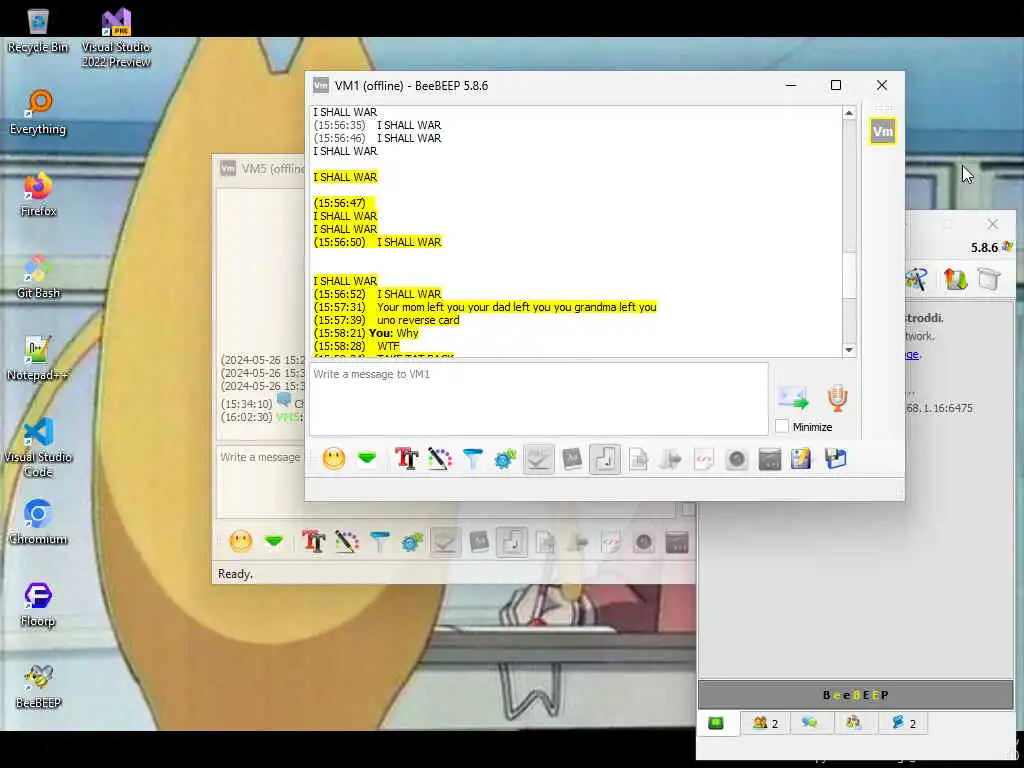The width and height of the screenshot is (1024, 768).
Task: Click the blue floppy save-chat icon in VM1 toolbar
Action: [x=835, y=458]
